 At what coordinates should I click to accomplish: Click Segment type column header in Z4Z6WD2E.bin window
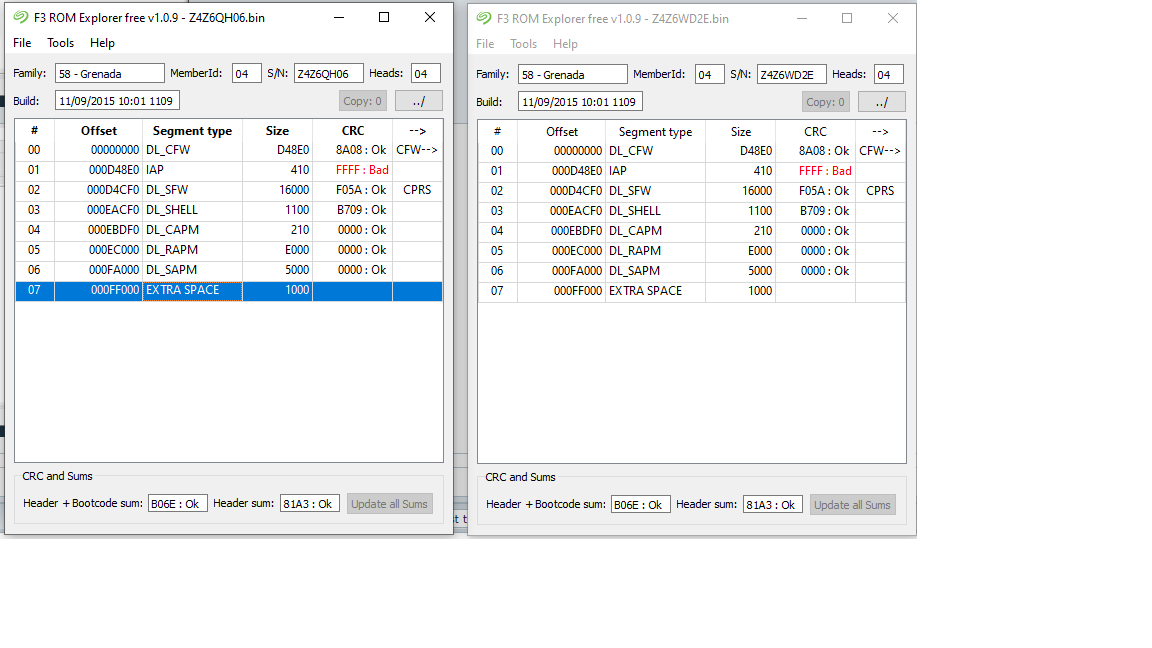pyautogui.click(x=655, y=132)
